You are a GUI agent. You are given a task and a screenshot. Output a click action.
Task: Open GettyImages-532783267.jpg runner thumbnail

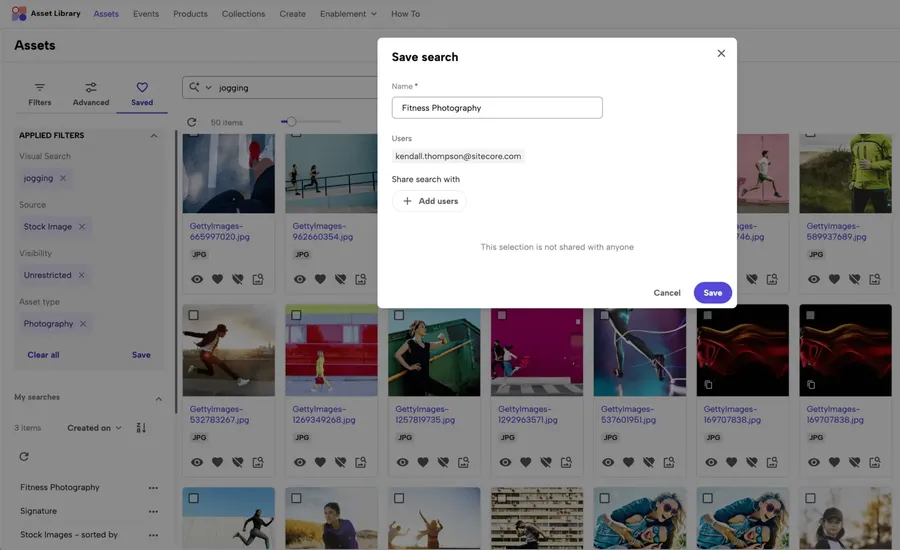(228, 350)
